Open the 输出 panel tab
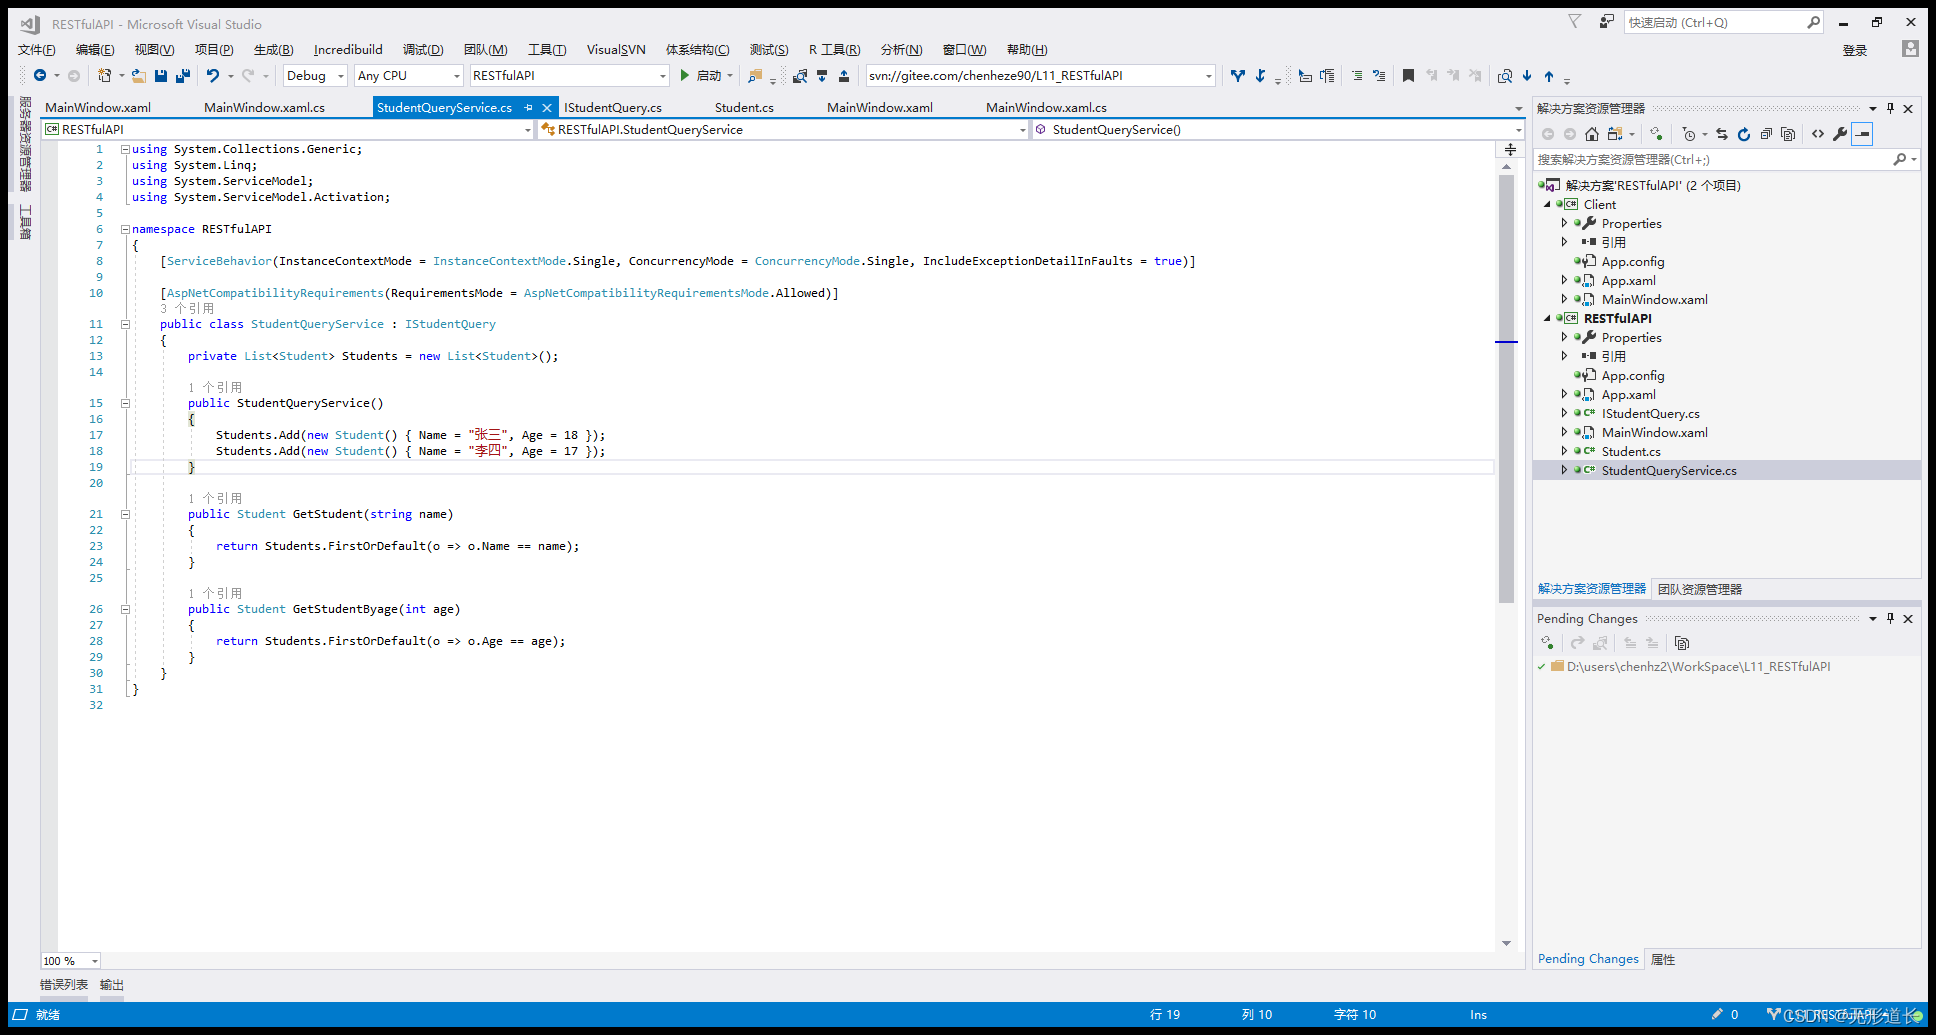The height and width of the screenshot is (1035, 1936). 112,985
